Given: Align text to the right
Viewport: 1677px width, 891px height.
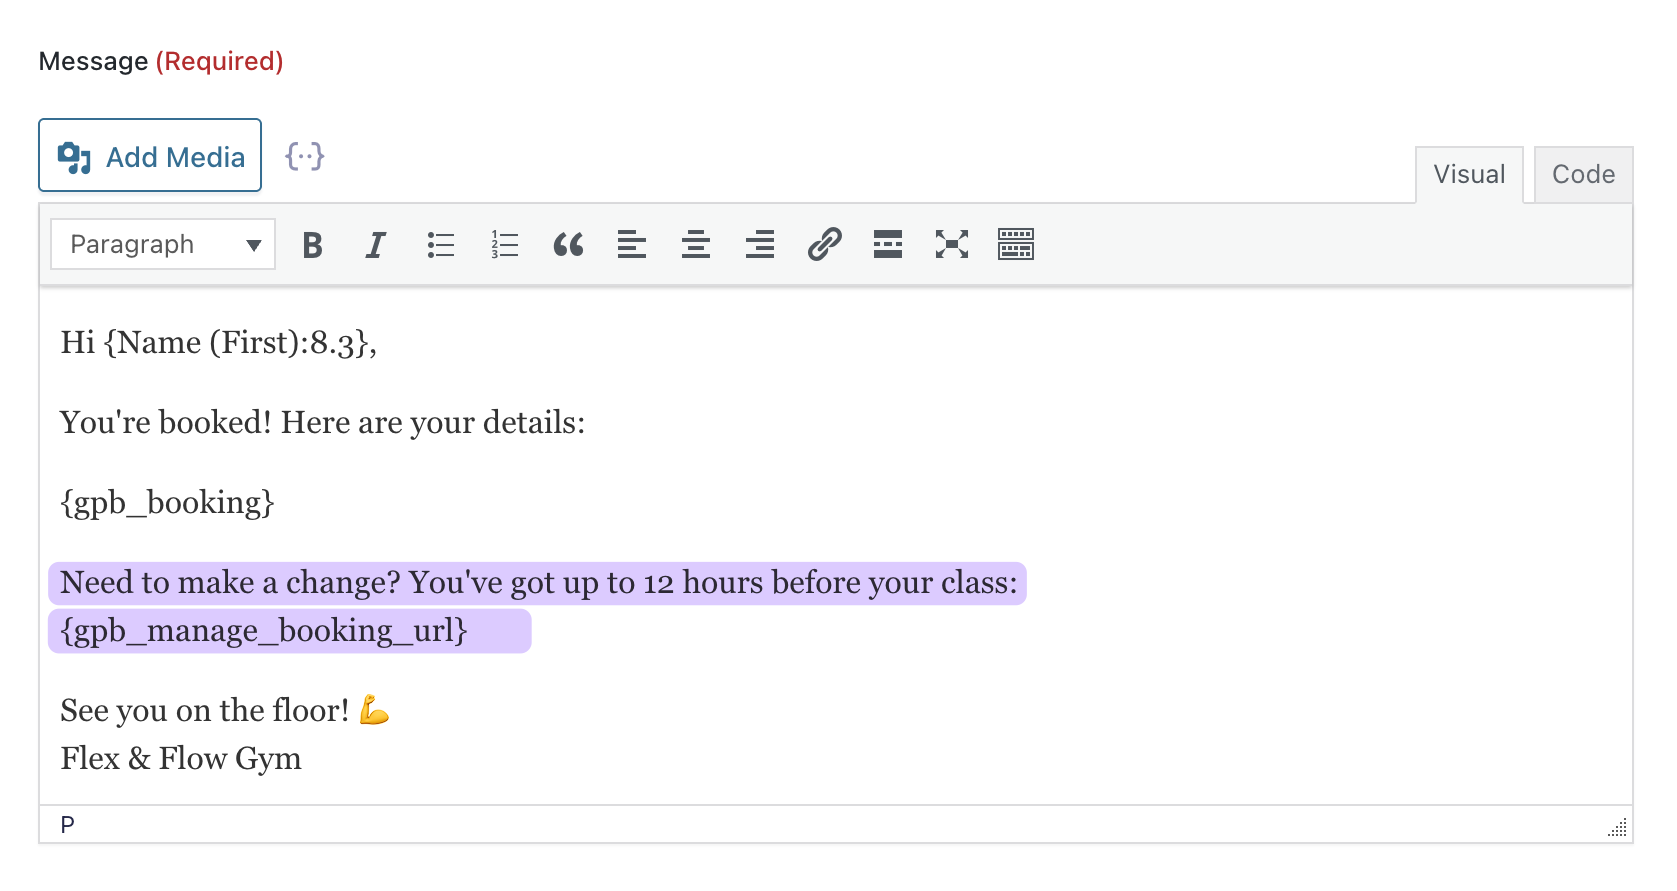Looking at the screenshot, I should click(x=760, y=245).
